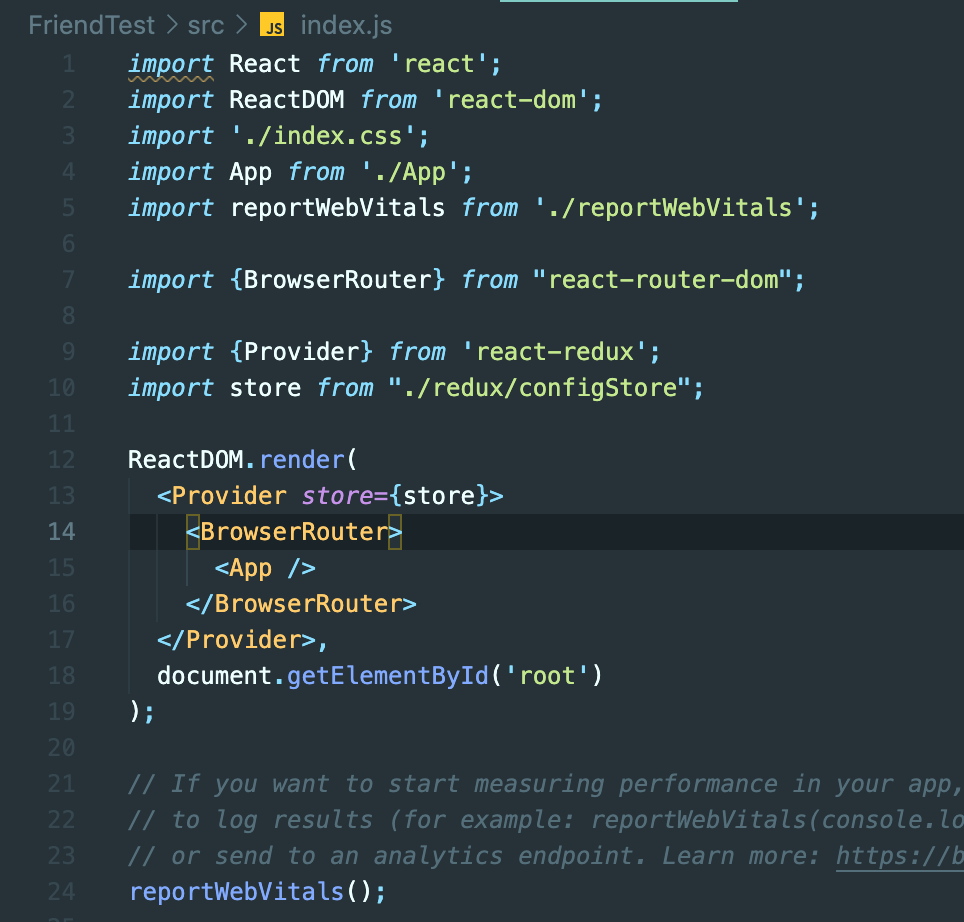Click line number 14 in gutter
The image size is (964, 922).
click(61, 532)
